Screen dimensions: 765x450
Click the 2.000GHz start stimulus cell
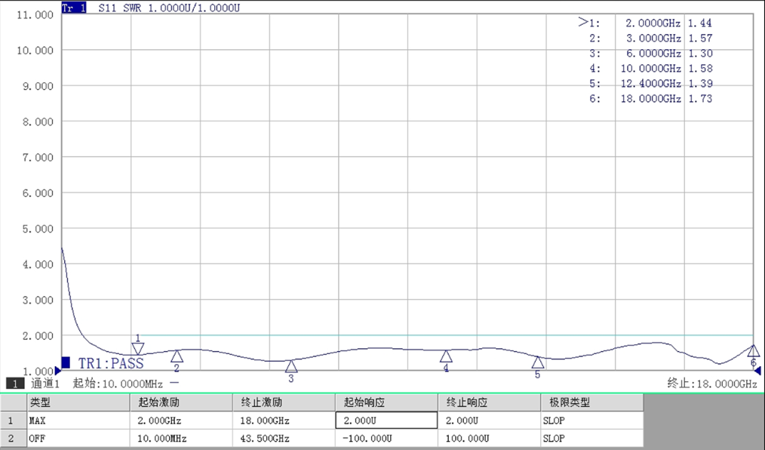tap(183, 421)
